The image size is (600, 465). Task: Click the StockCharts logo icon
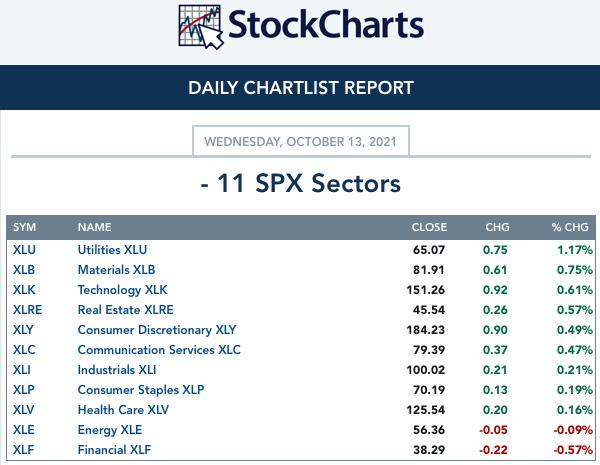[x=201, y=26]
